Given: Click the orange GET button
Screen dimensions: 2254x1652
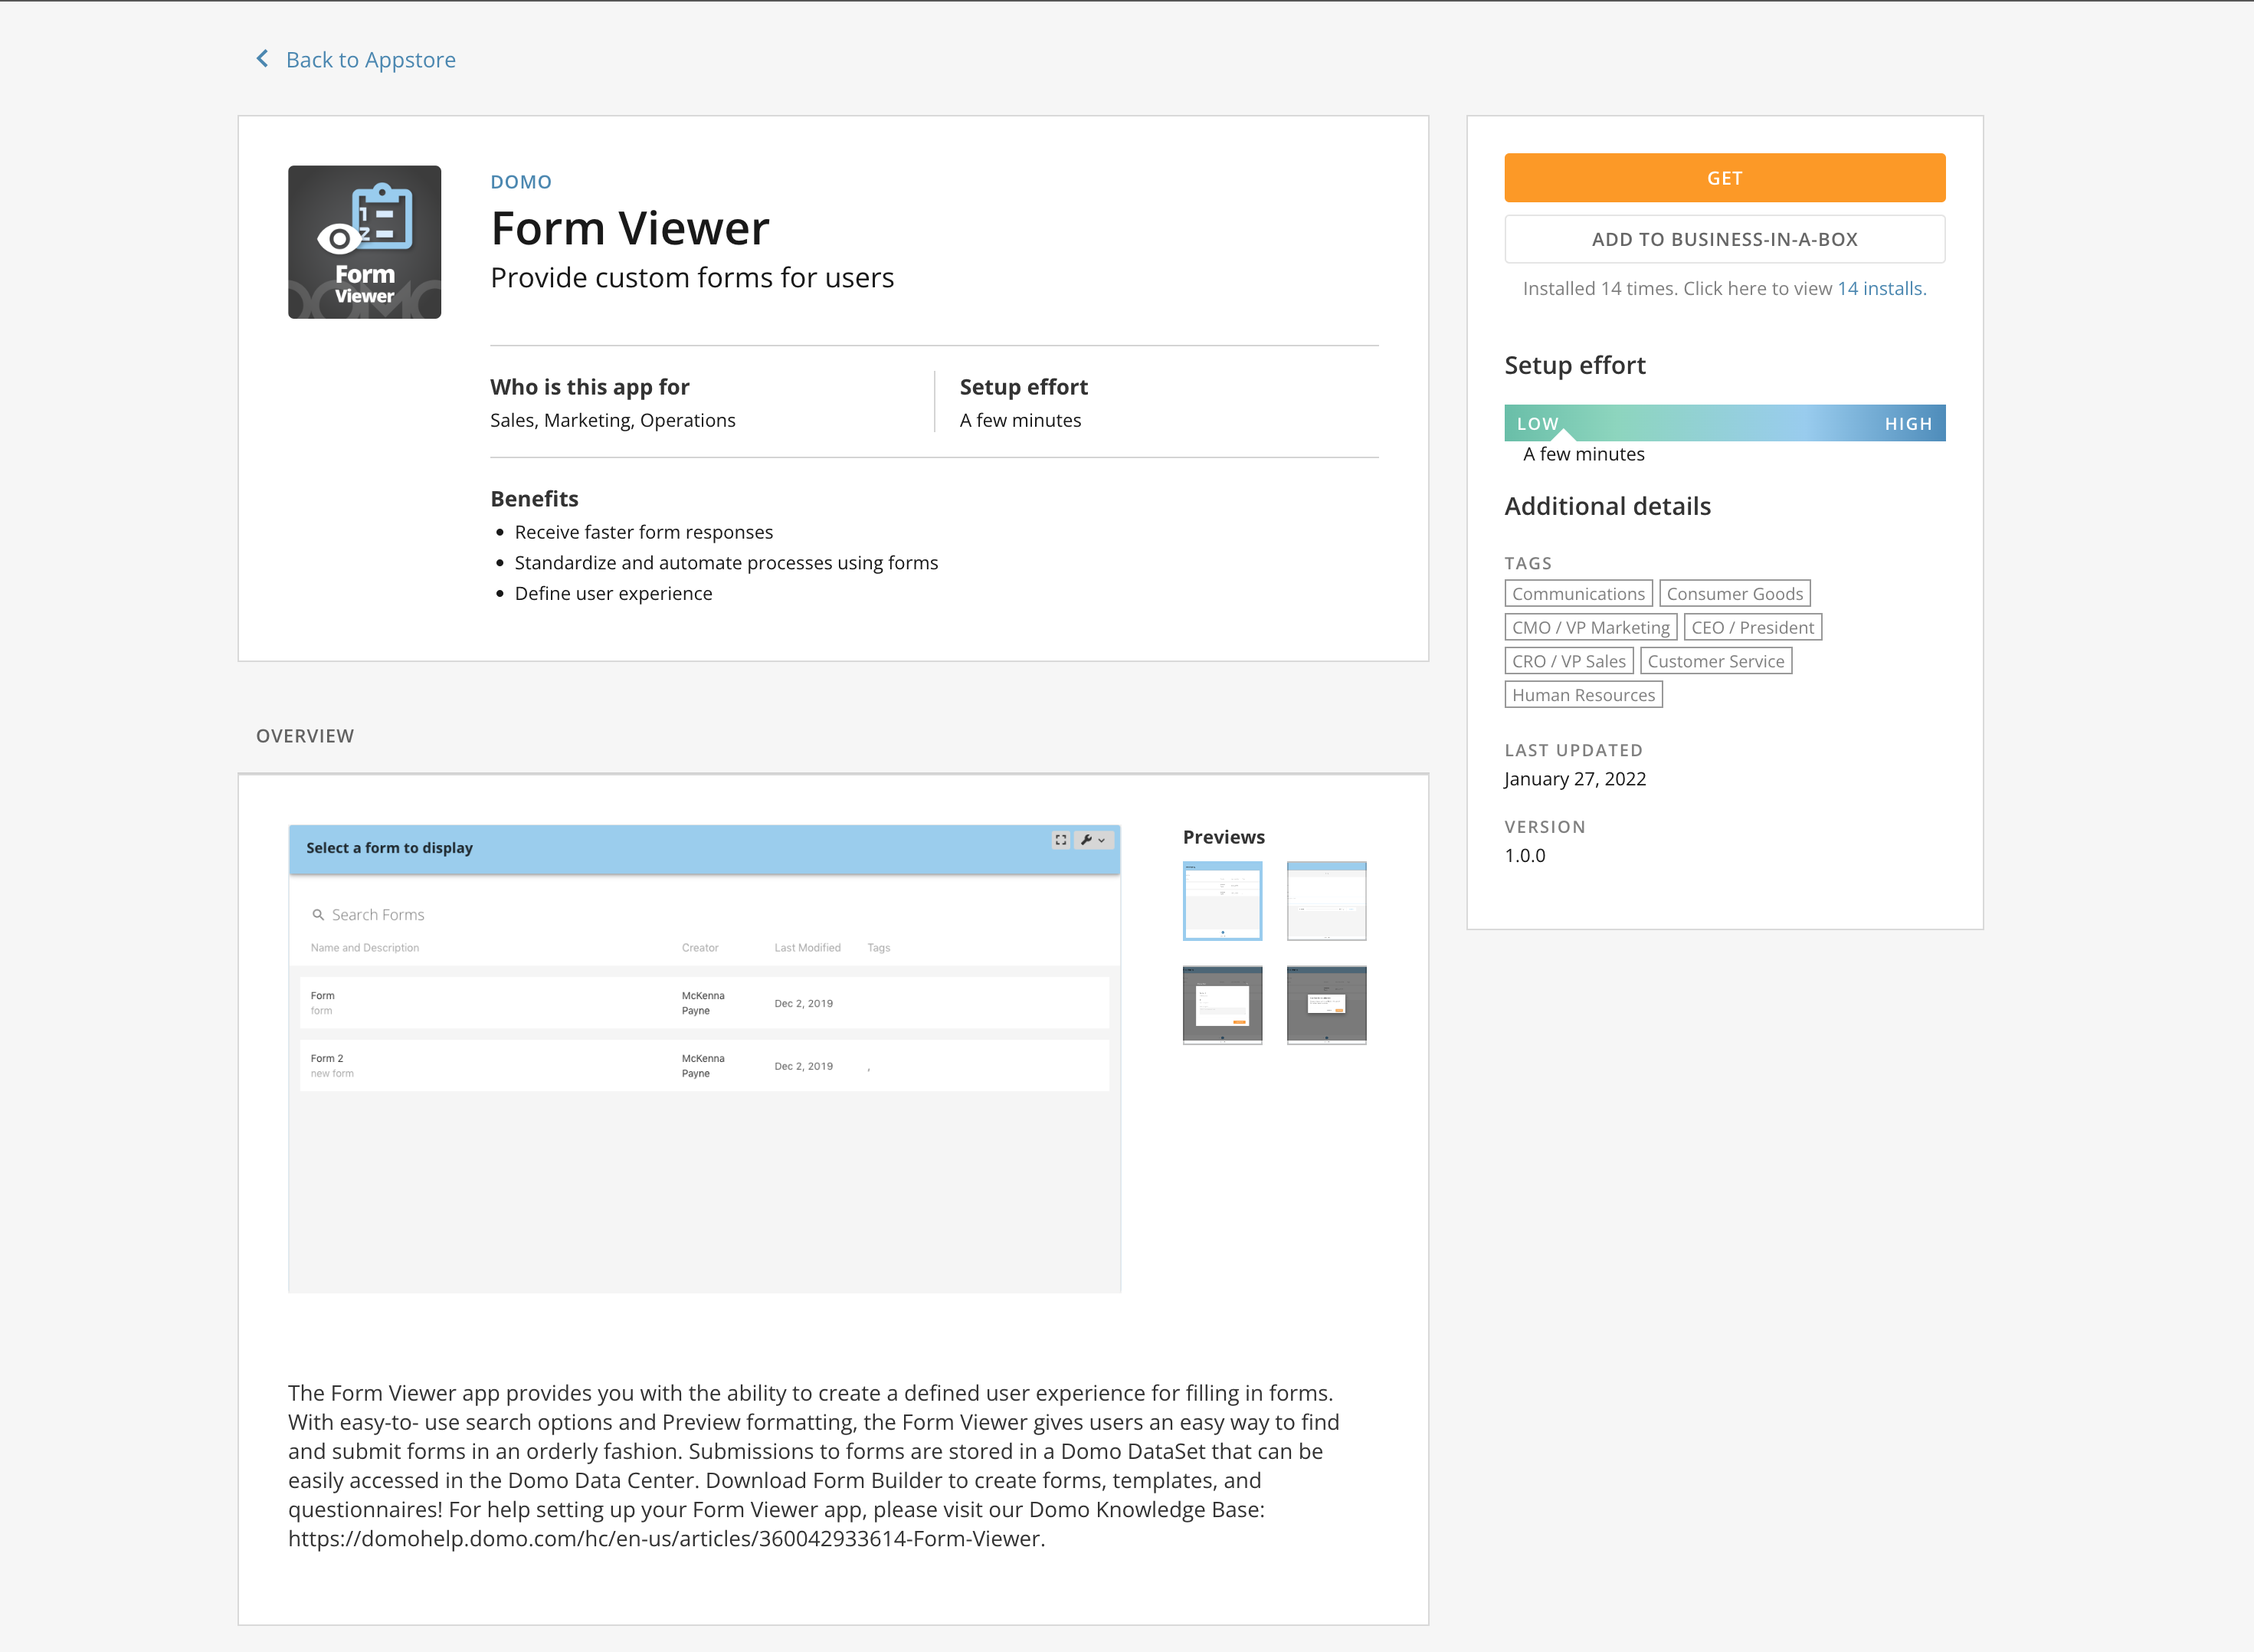Looking at the screenshot, I should tap(1724, 178).
